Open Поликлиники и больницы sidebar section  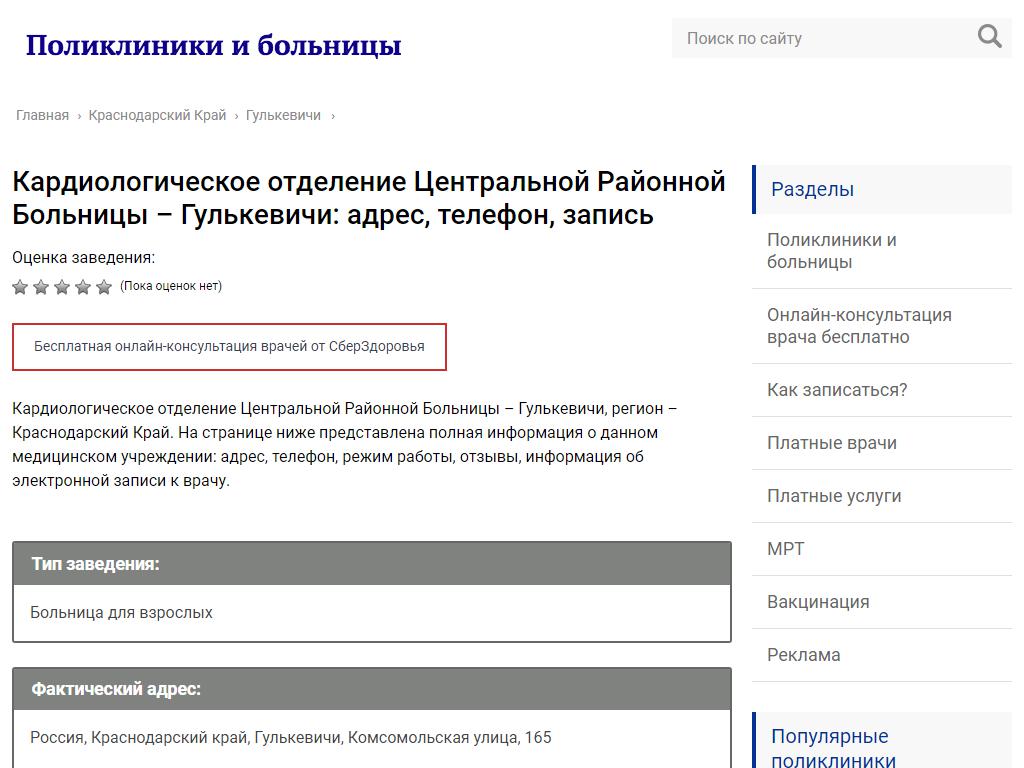(831, 251)
